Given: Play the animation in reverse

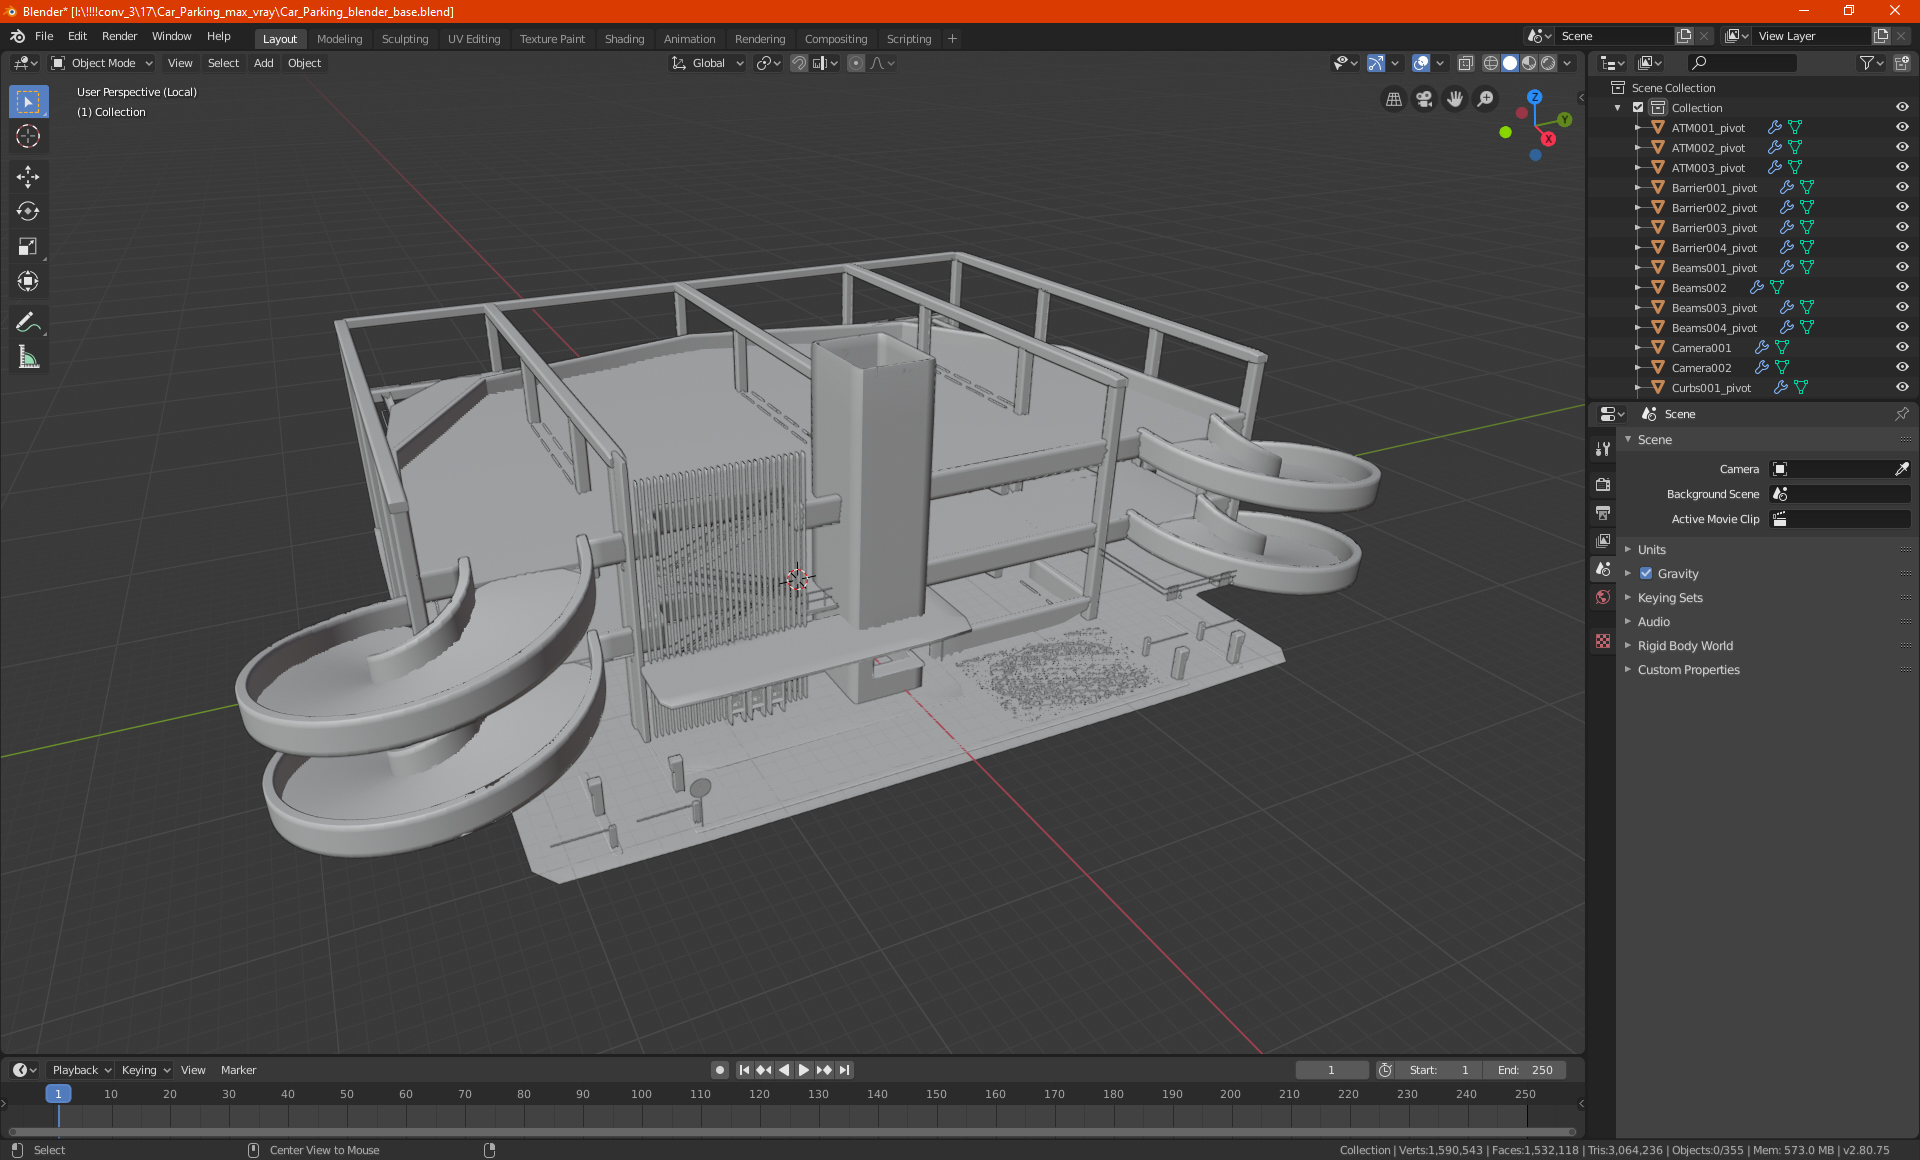Looking at the screenshot, I should [x=784, y=1070].
